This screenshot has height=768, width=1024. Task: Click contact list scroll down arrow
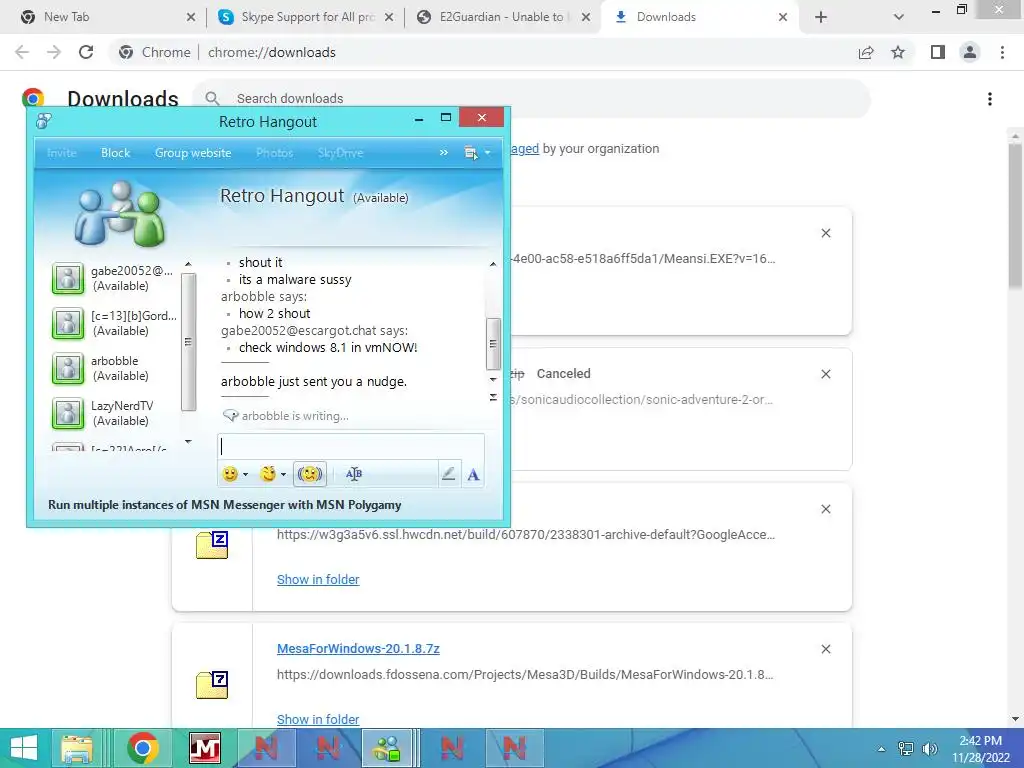[x=188, y=442]
